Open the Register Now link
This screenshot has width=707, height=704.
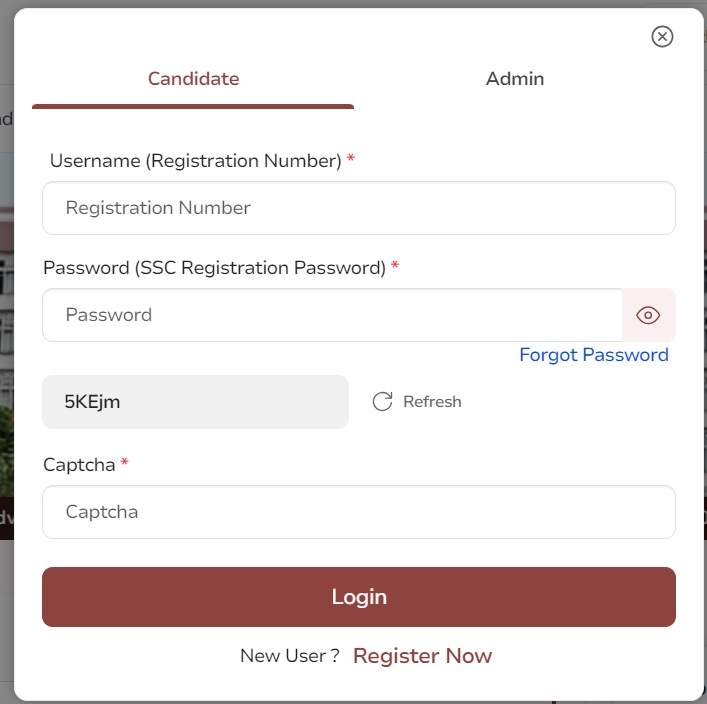coord(422,656)
